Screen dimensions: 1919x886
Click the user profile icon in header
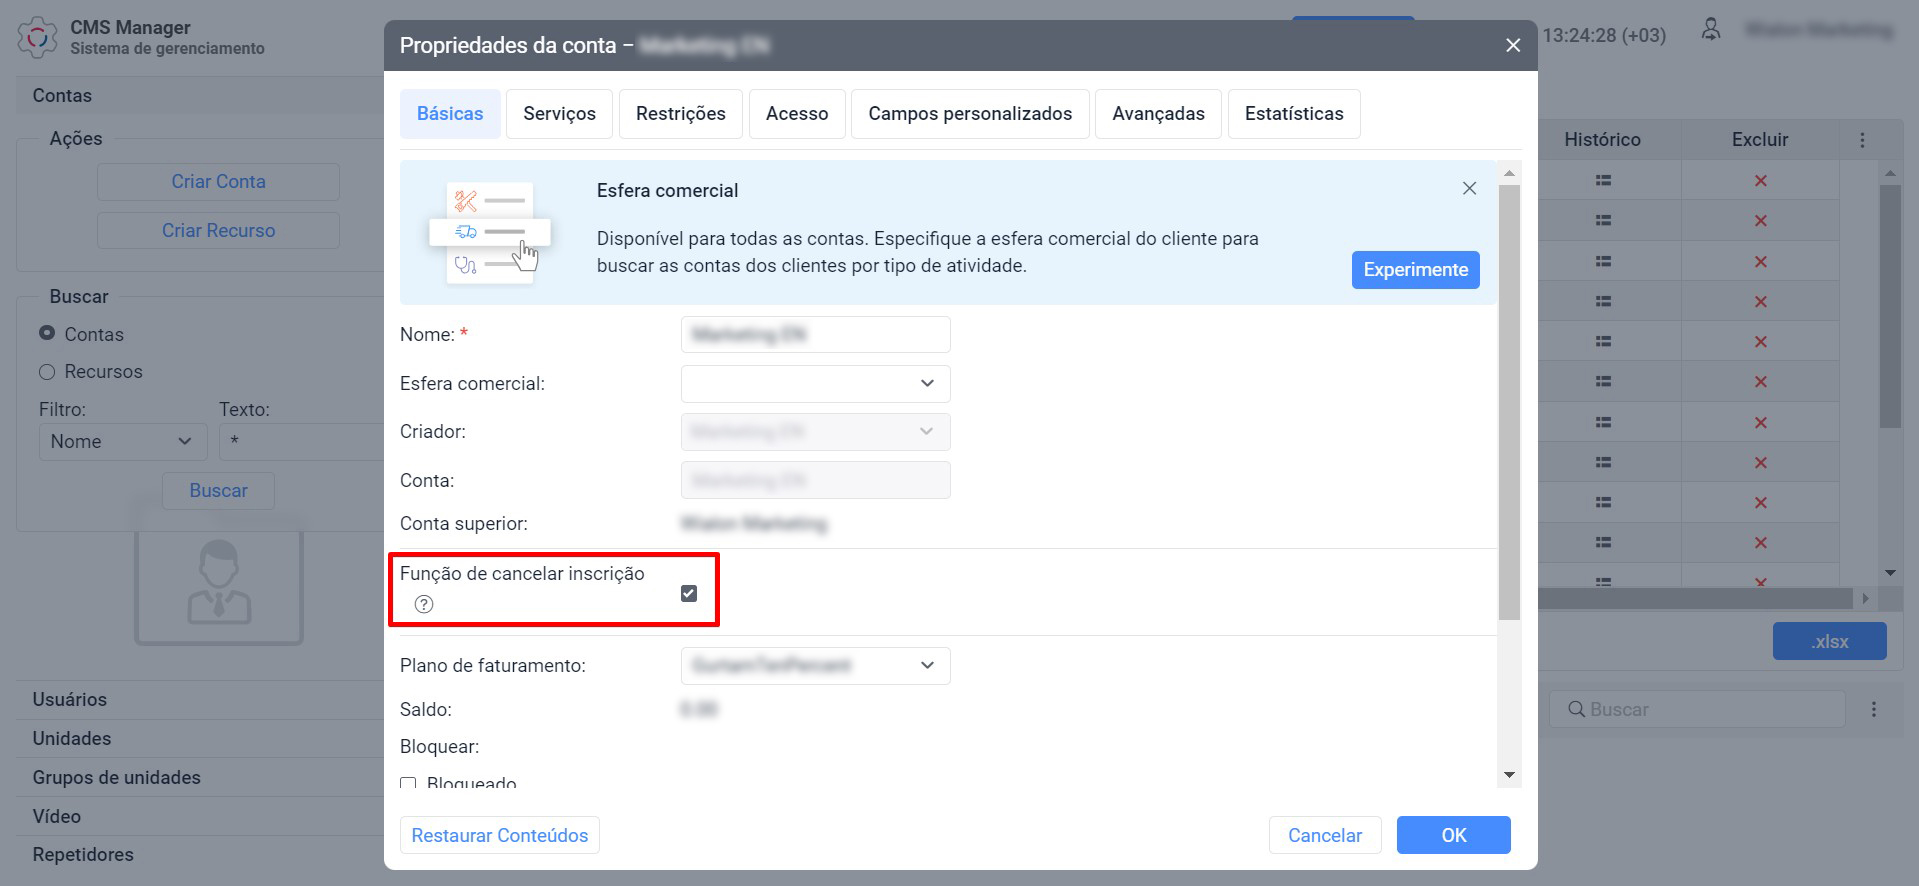pyautogui.click(x=1711, y=31)
